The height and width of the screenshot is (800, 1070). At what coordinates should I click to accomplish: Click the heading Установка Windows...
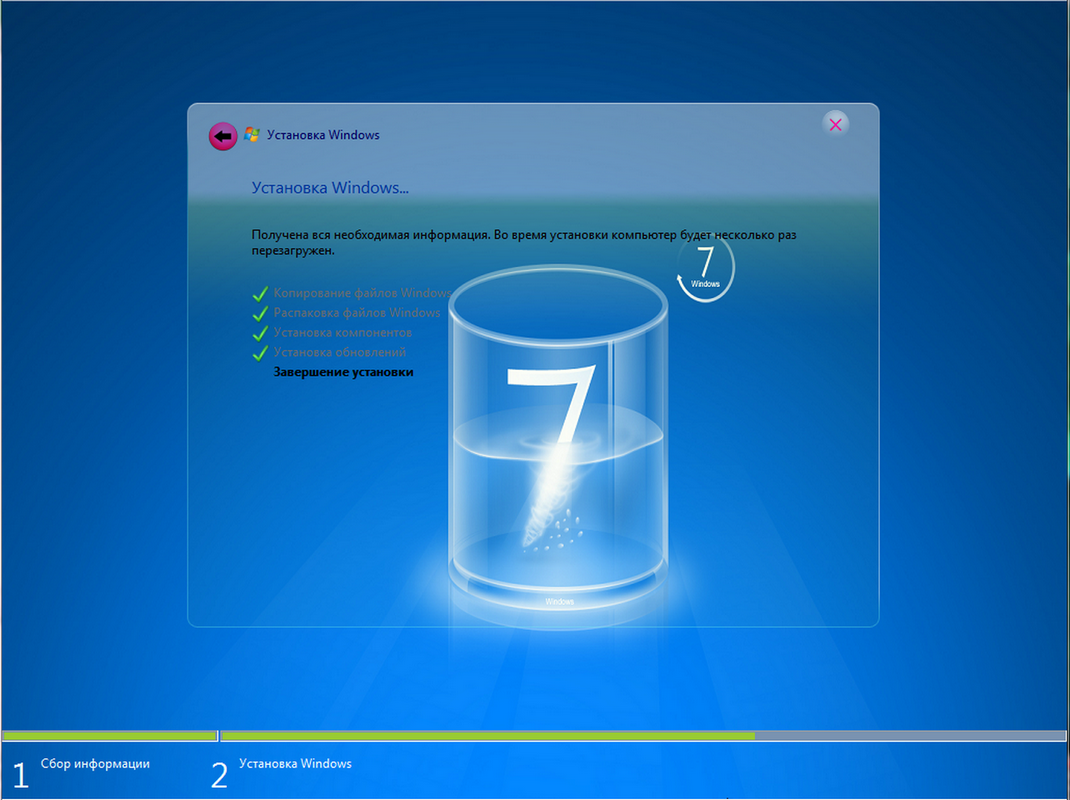click(x=330, y=188)
